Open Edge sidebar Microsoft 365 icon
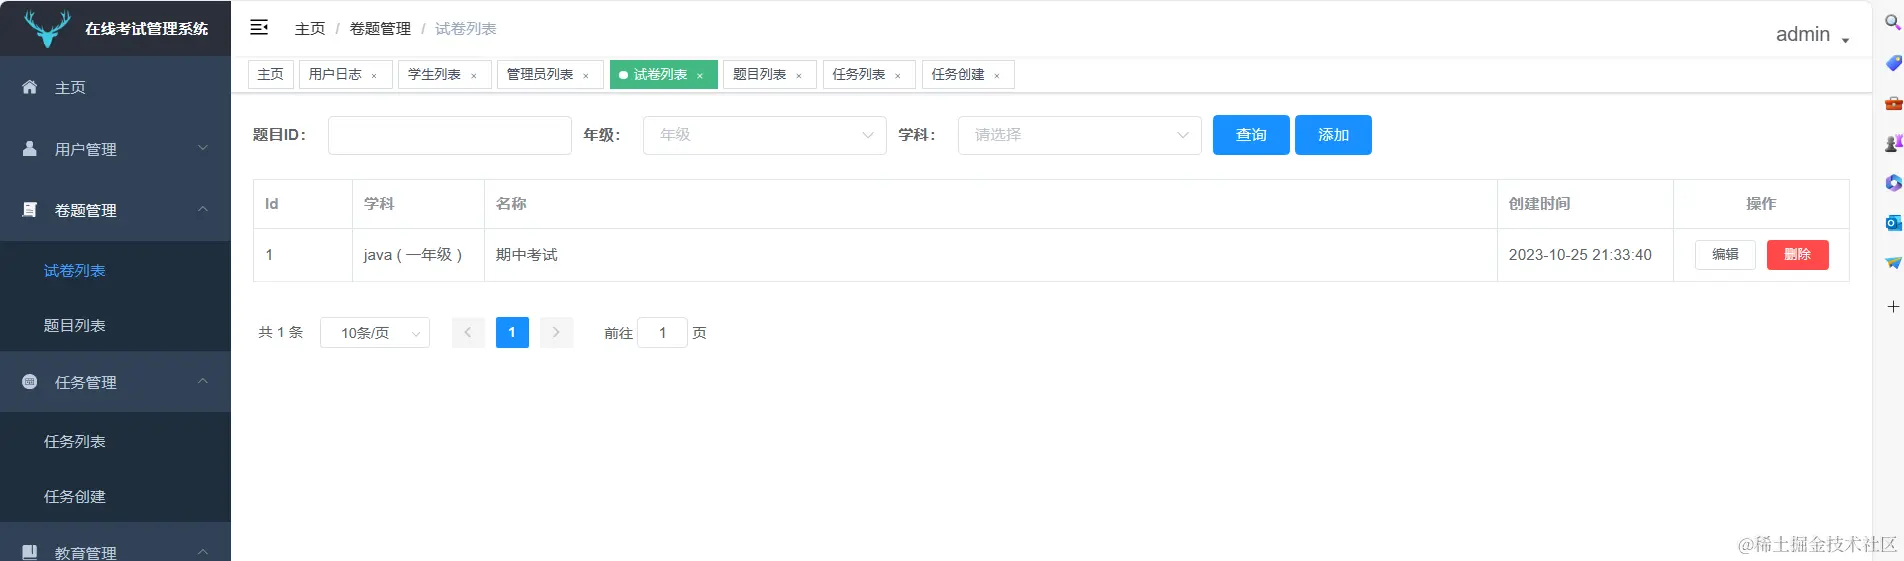The image size is (1904, 561). coord(1892,183)
